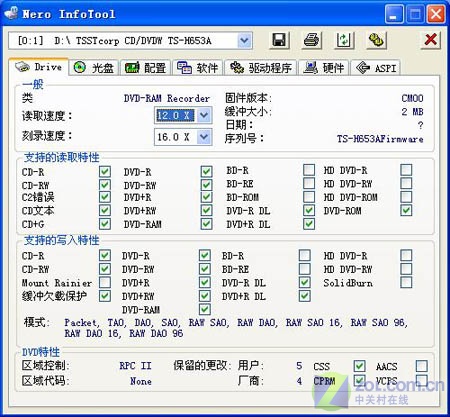450x417 pixels.
Task: Toggle BD-ROM read checkbox
Action: (x=309, y=197)
